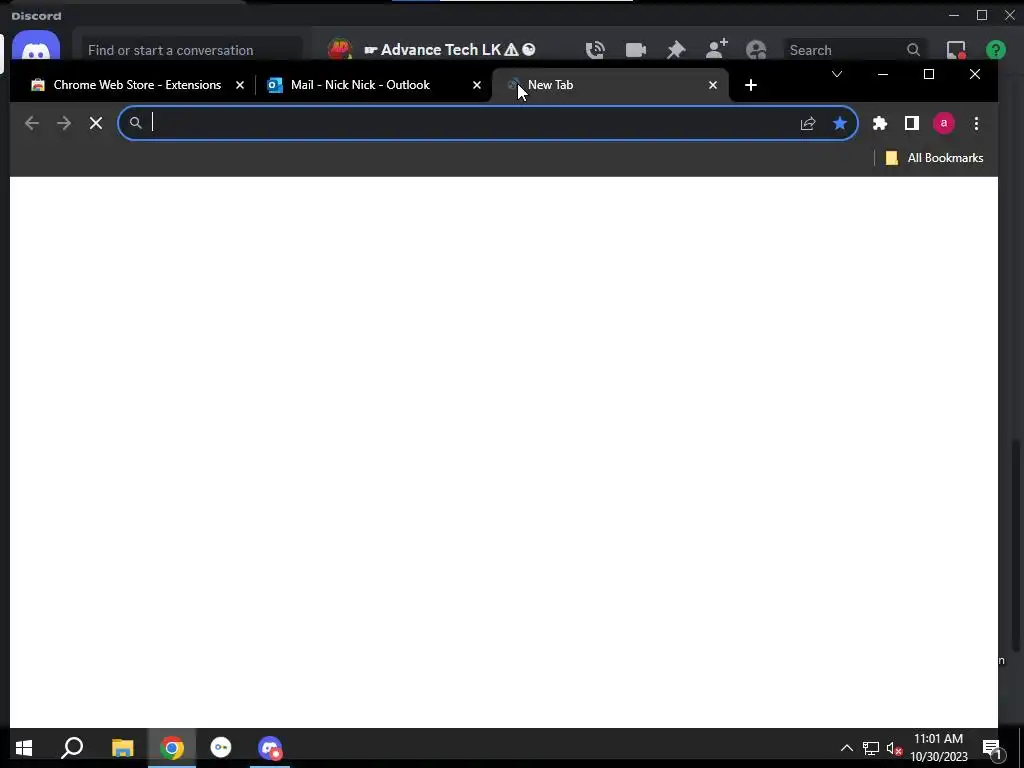
Task: Open Discord help
Action: coord(996,50)
